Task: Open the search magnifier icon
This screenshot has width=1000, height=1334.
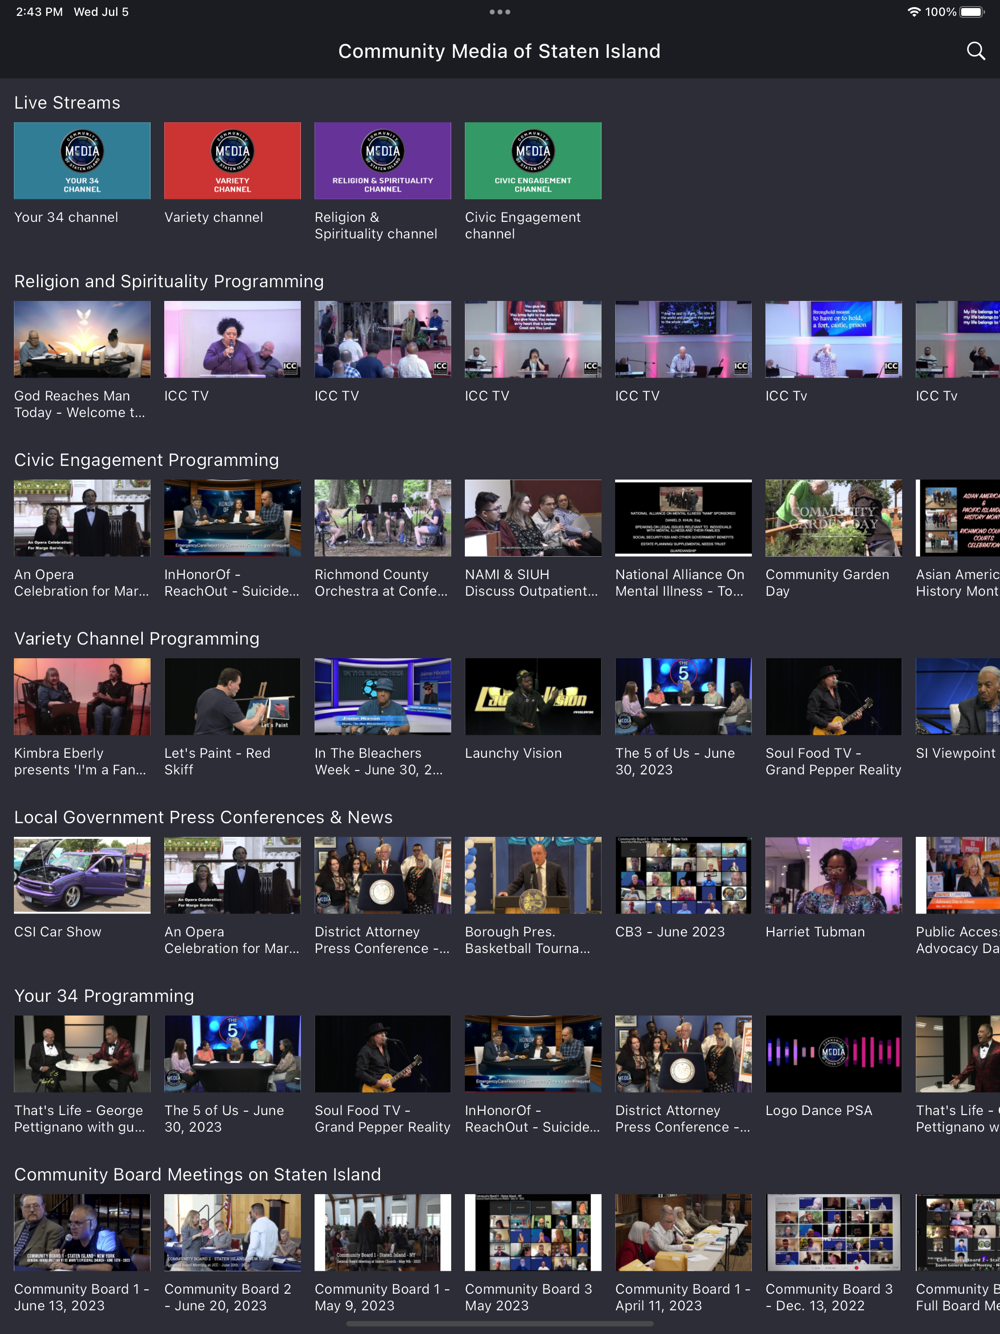Action: tap(976, 51)
